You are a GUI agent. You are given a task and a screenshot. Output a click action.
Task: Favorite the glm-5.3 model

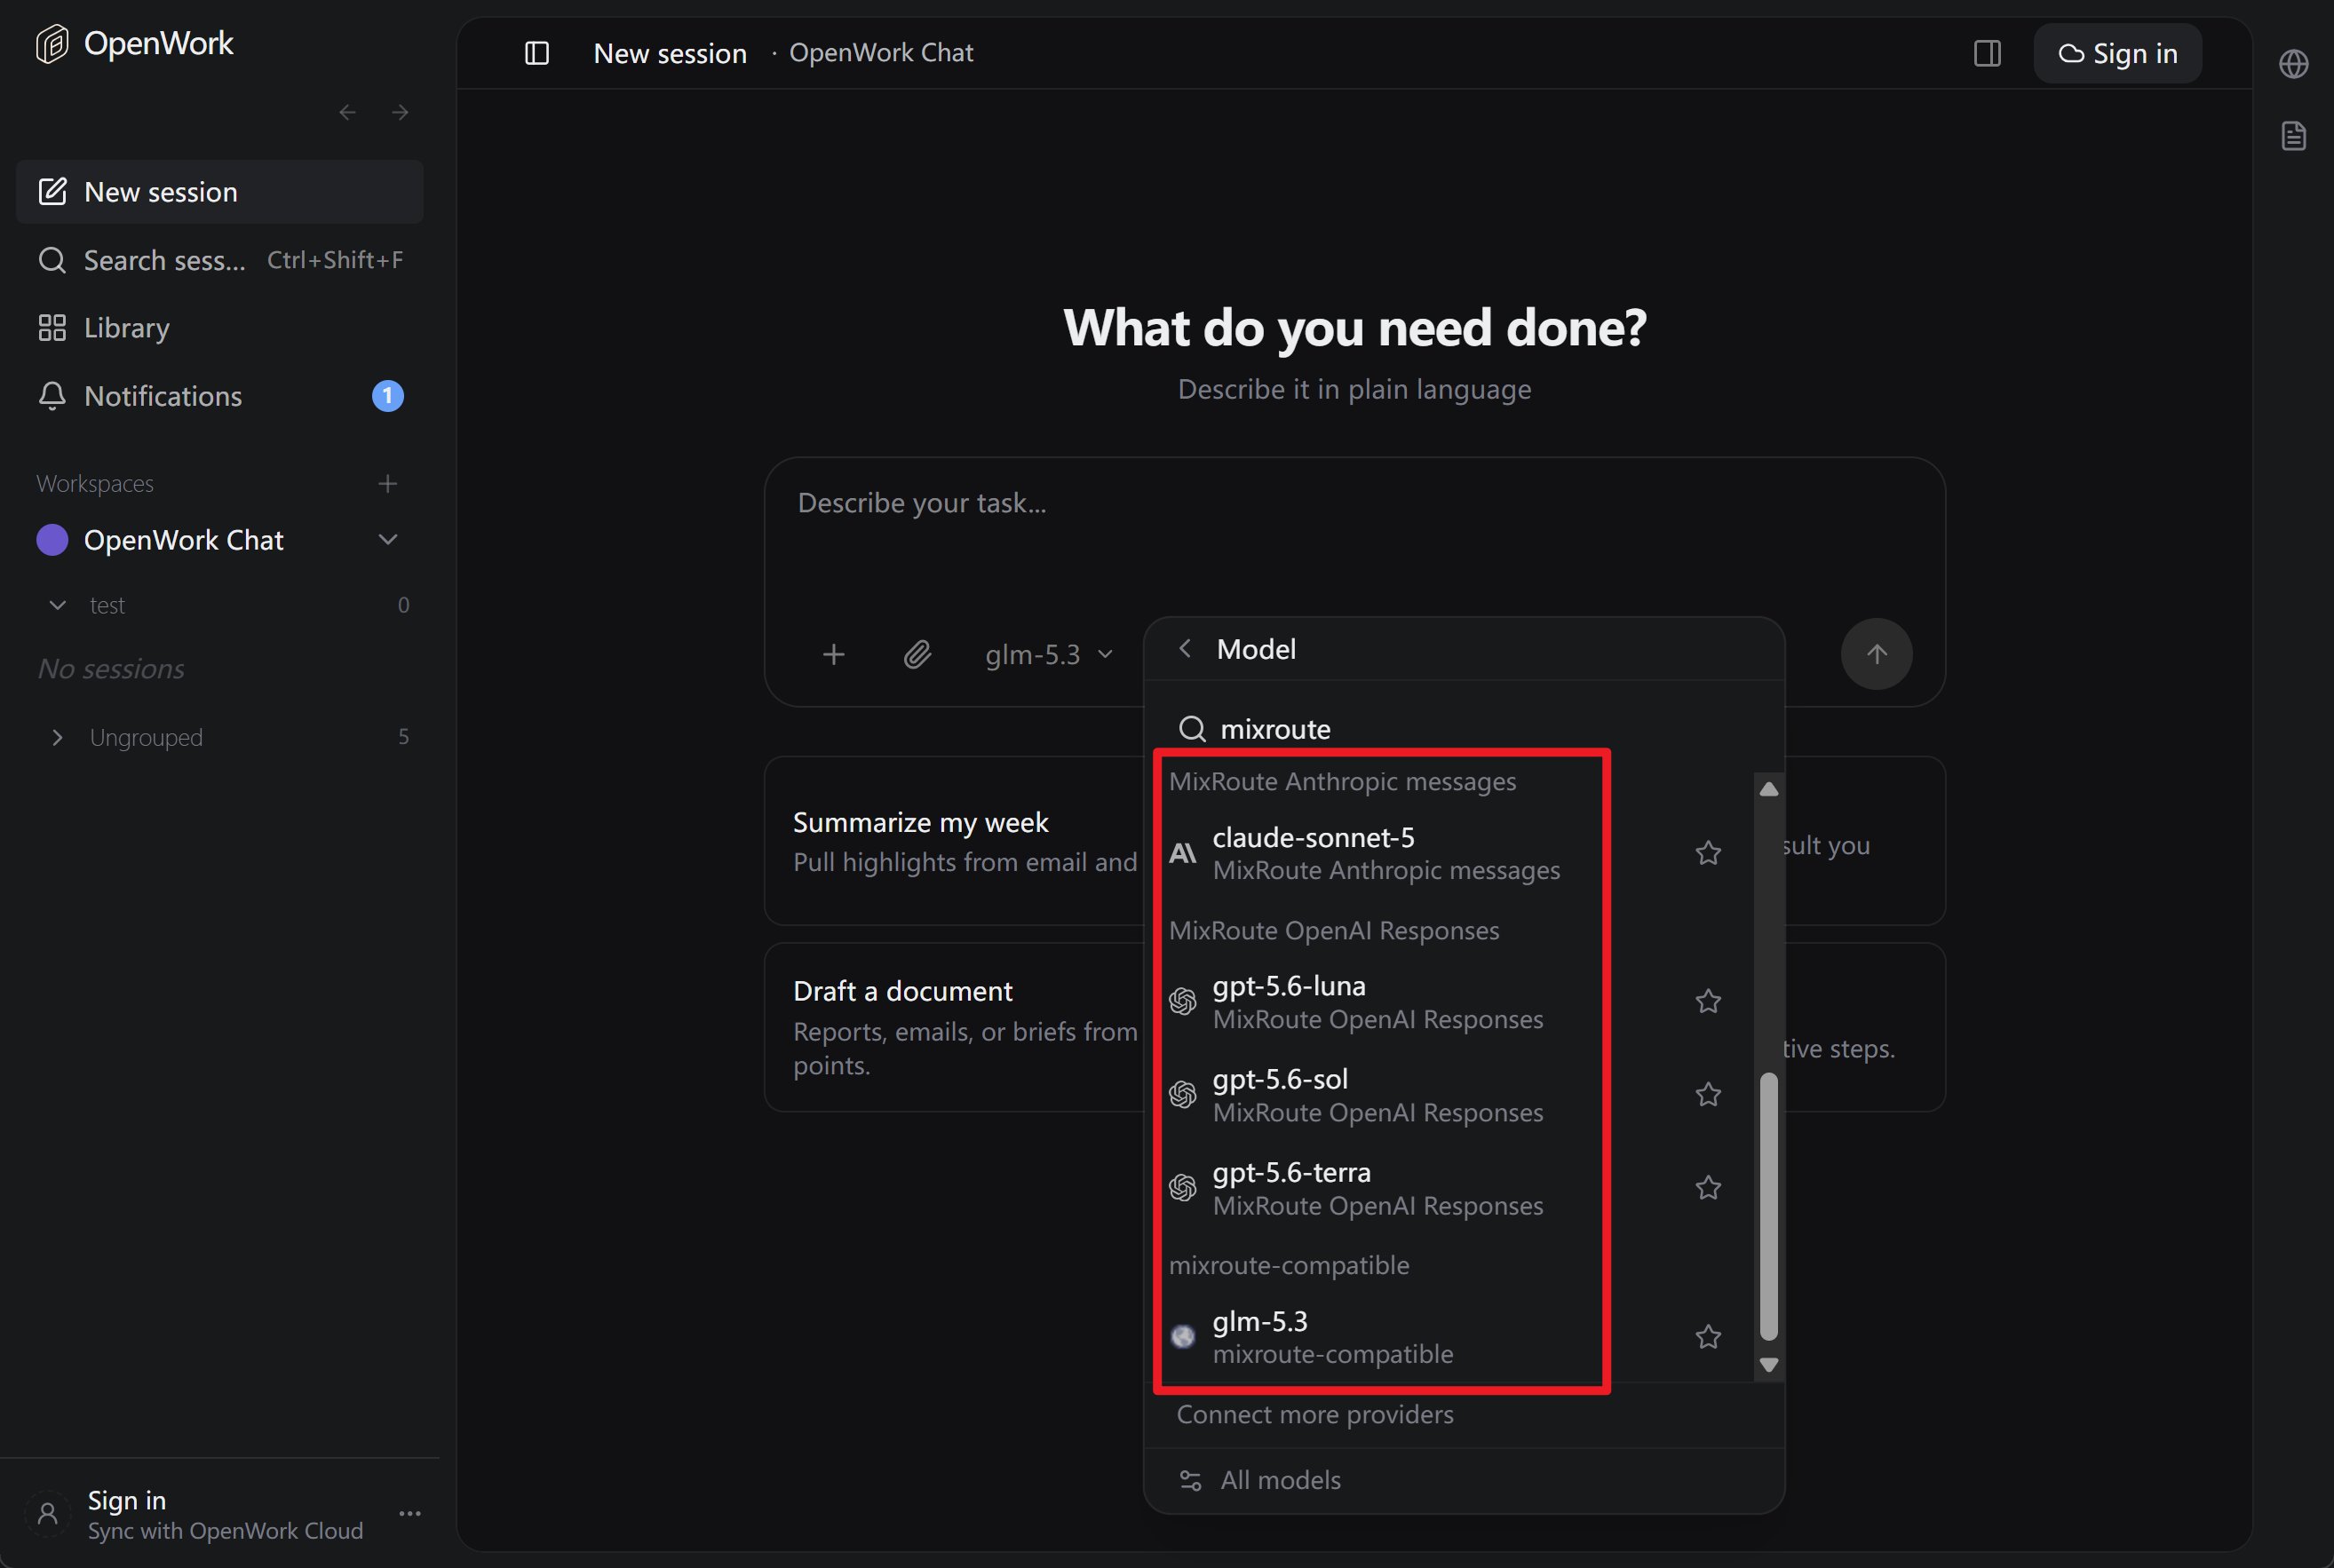[x=1708, y=1337]
